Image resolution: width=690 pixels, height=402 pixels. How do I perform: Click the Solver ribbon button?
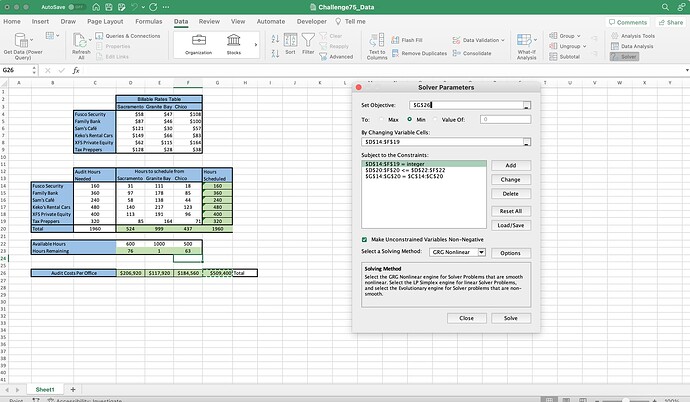click(624, 56)
